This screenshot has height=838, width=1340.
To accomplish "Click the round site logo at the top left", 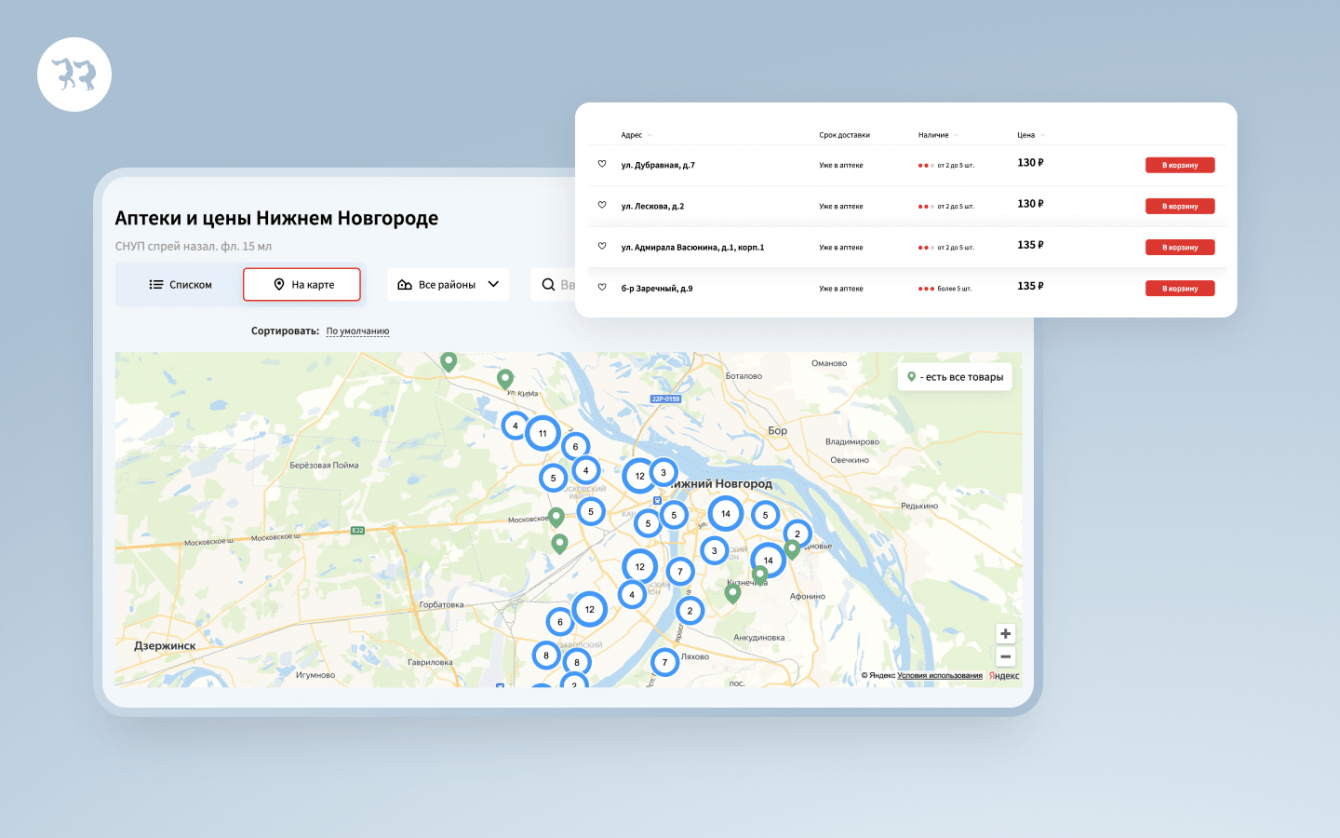I will point(74,74).
